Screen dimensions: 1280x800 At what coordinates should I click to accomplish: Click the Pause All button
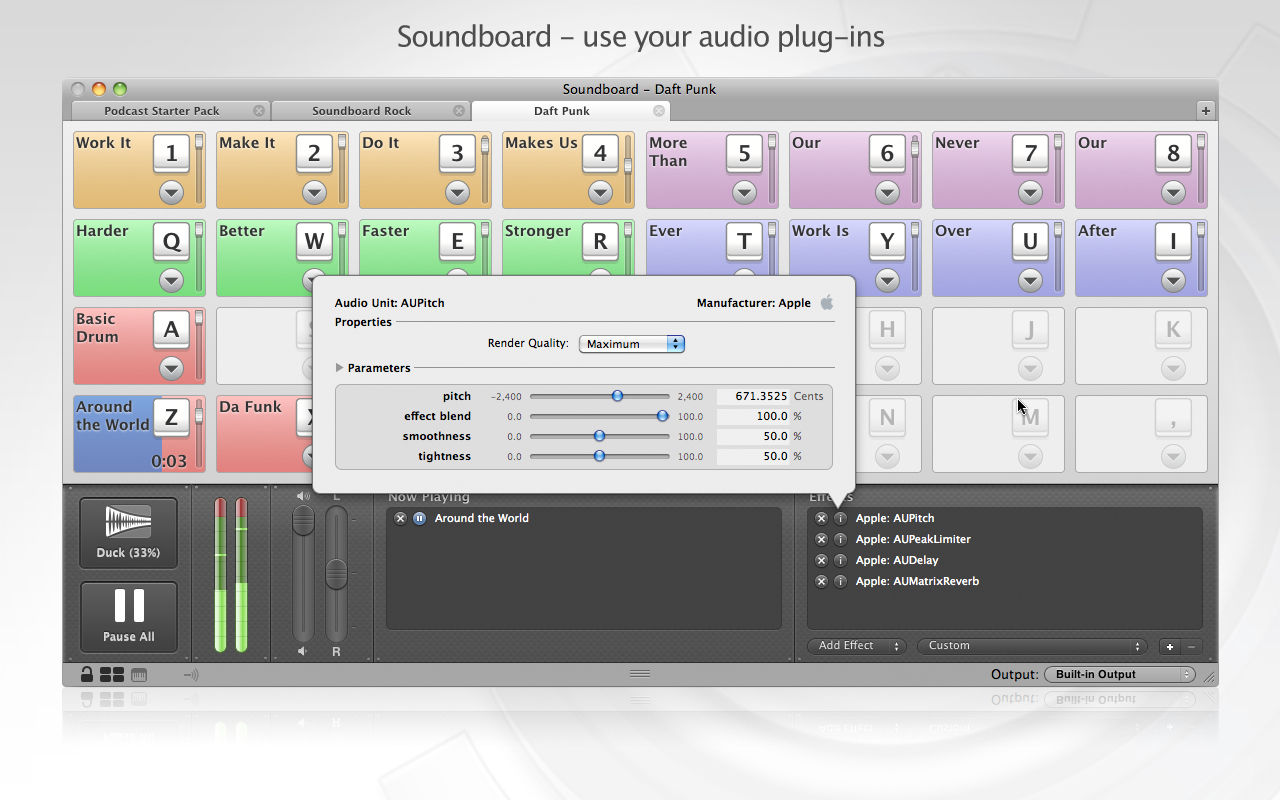[128, 617]
